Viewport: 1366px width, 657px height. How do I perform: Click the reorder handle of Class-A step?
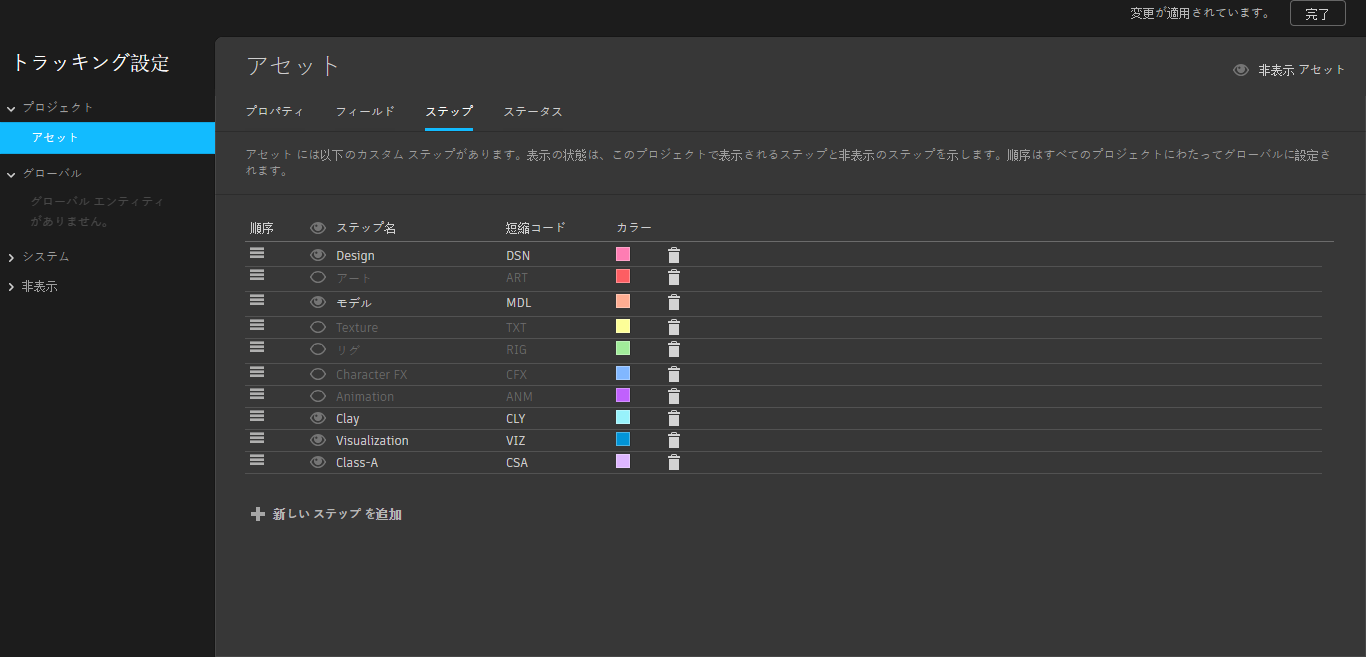(x=257, y=460)
